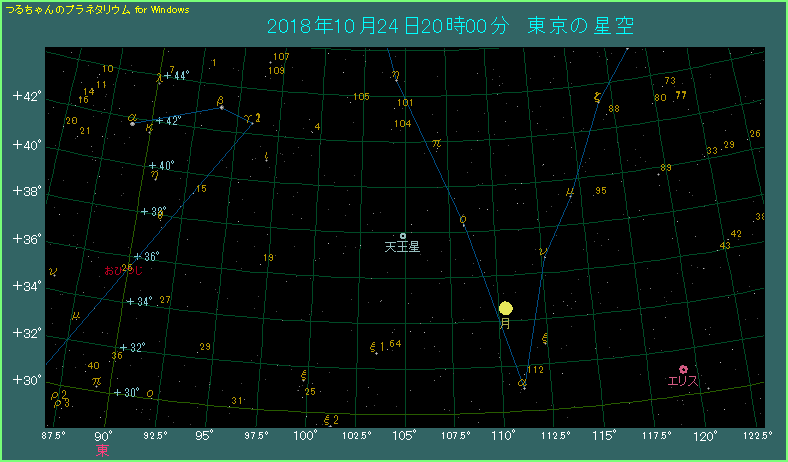Click the red おひつじ constellation label

pyautogui.click(x=124, y=270)
